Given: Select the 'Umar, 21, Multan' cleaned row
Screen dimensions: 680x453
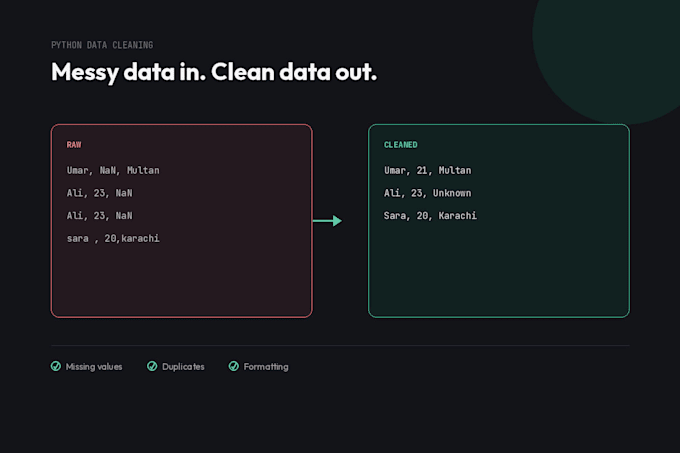Looking at the screenshot, I should [427, 170].
